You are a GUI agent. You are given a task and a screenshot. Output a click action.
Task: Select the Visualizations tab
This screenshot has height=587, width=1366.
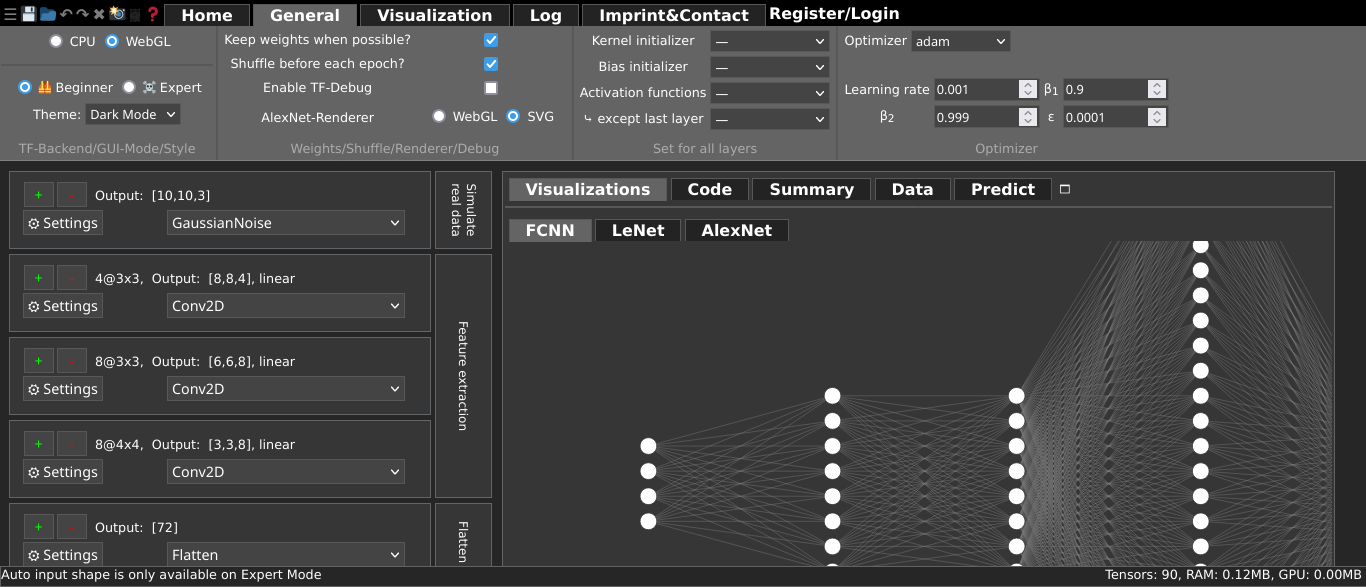point(588,189)
